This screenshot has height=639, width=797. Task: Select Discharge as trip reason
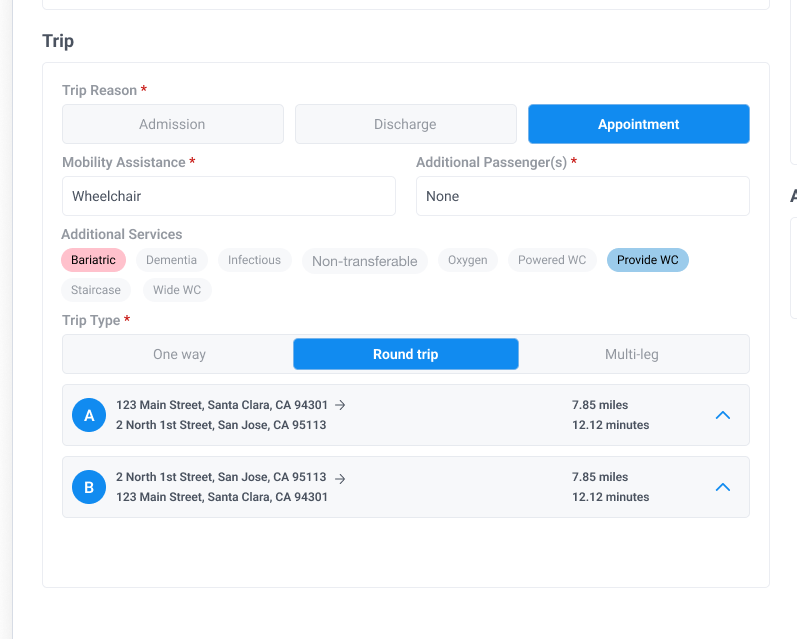coord(406,124)
